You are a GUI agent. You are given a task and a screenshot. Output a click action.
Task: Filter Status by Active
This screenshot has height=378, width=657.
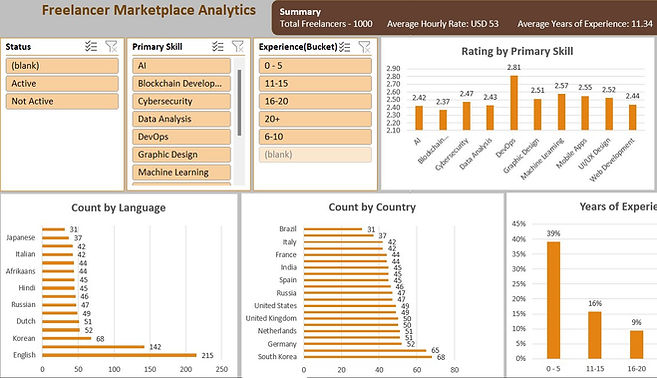[62, 83]
